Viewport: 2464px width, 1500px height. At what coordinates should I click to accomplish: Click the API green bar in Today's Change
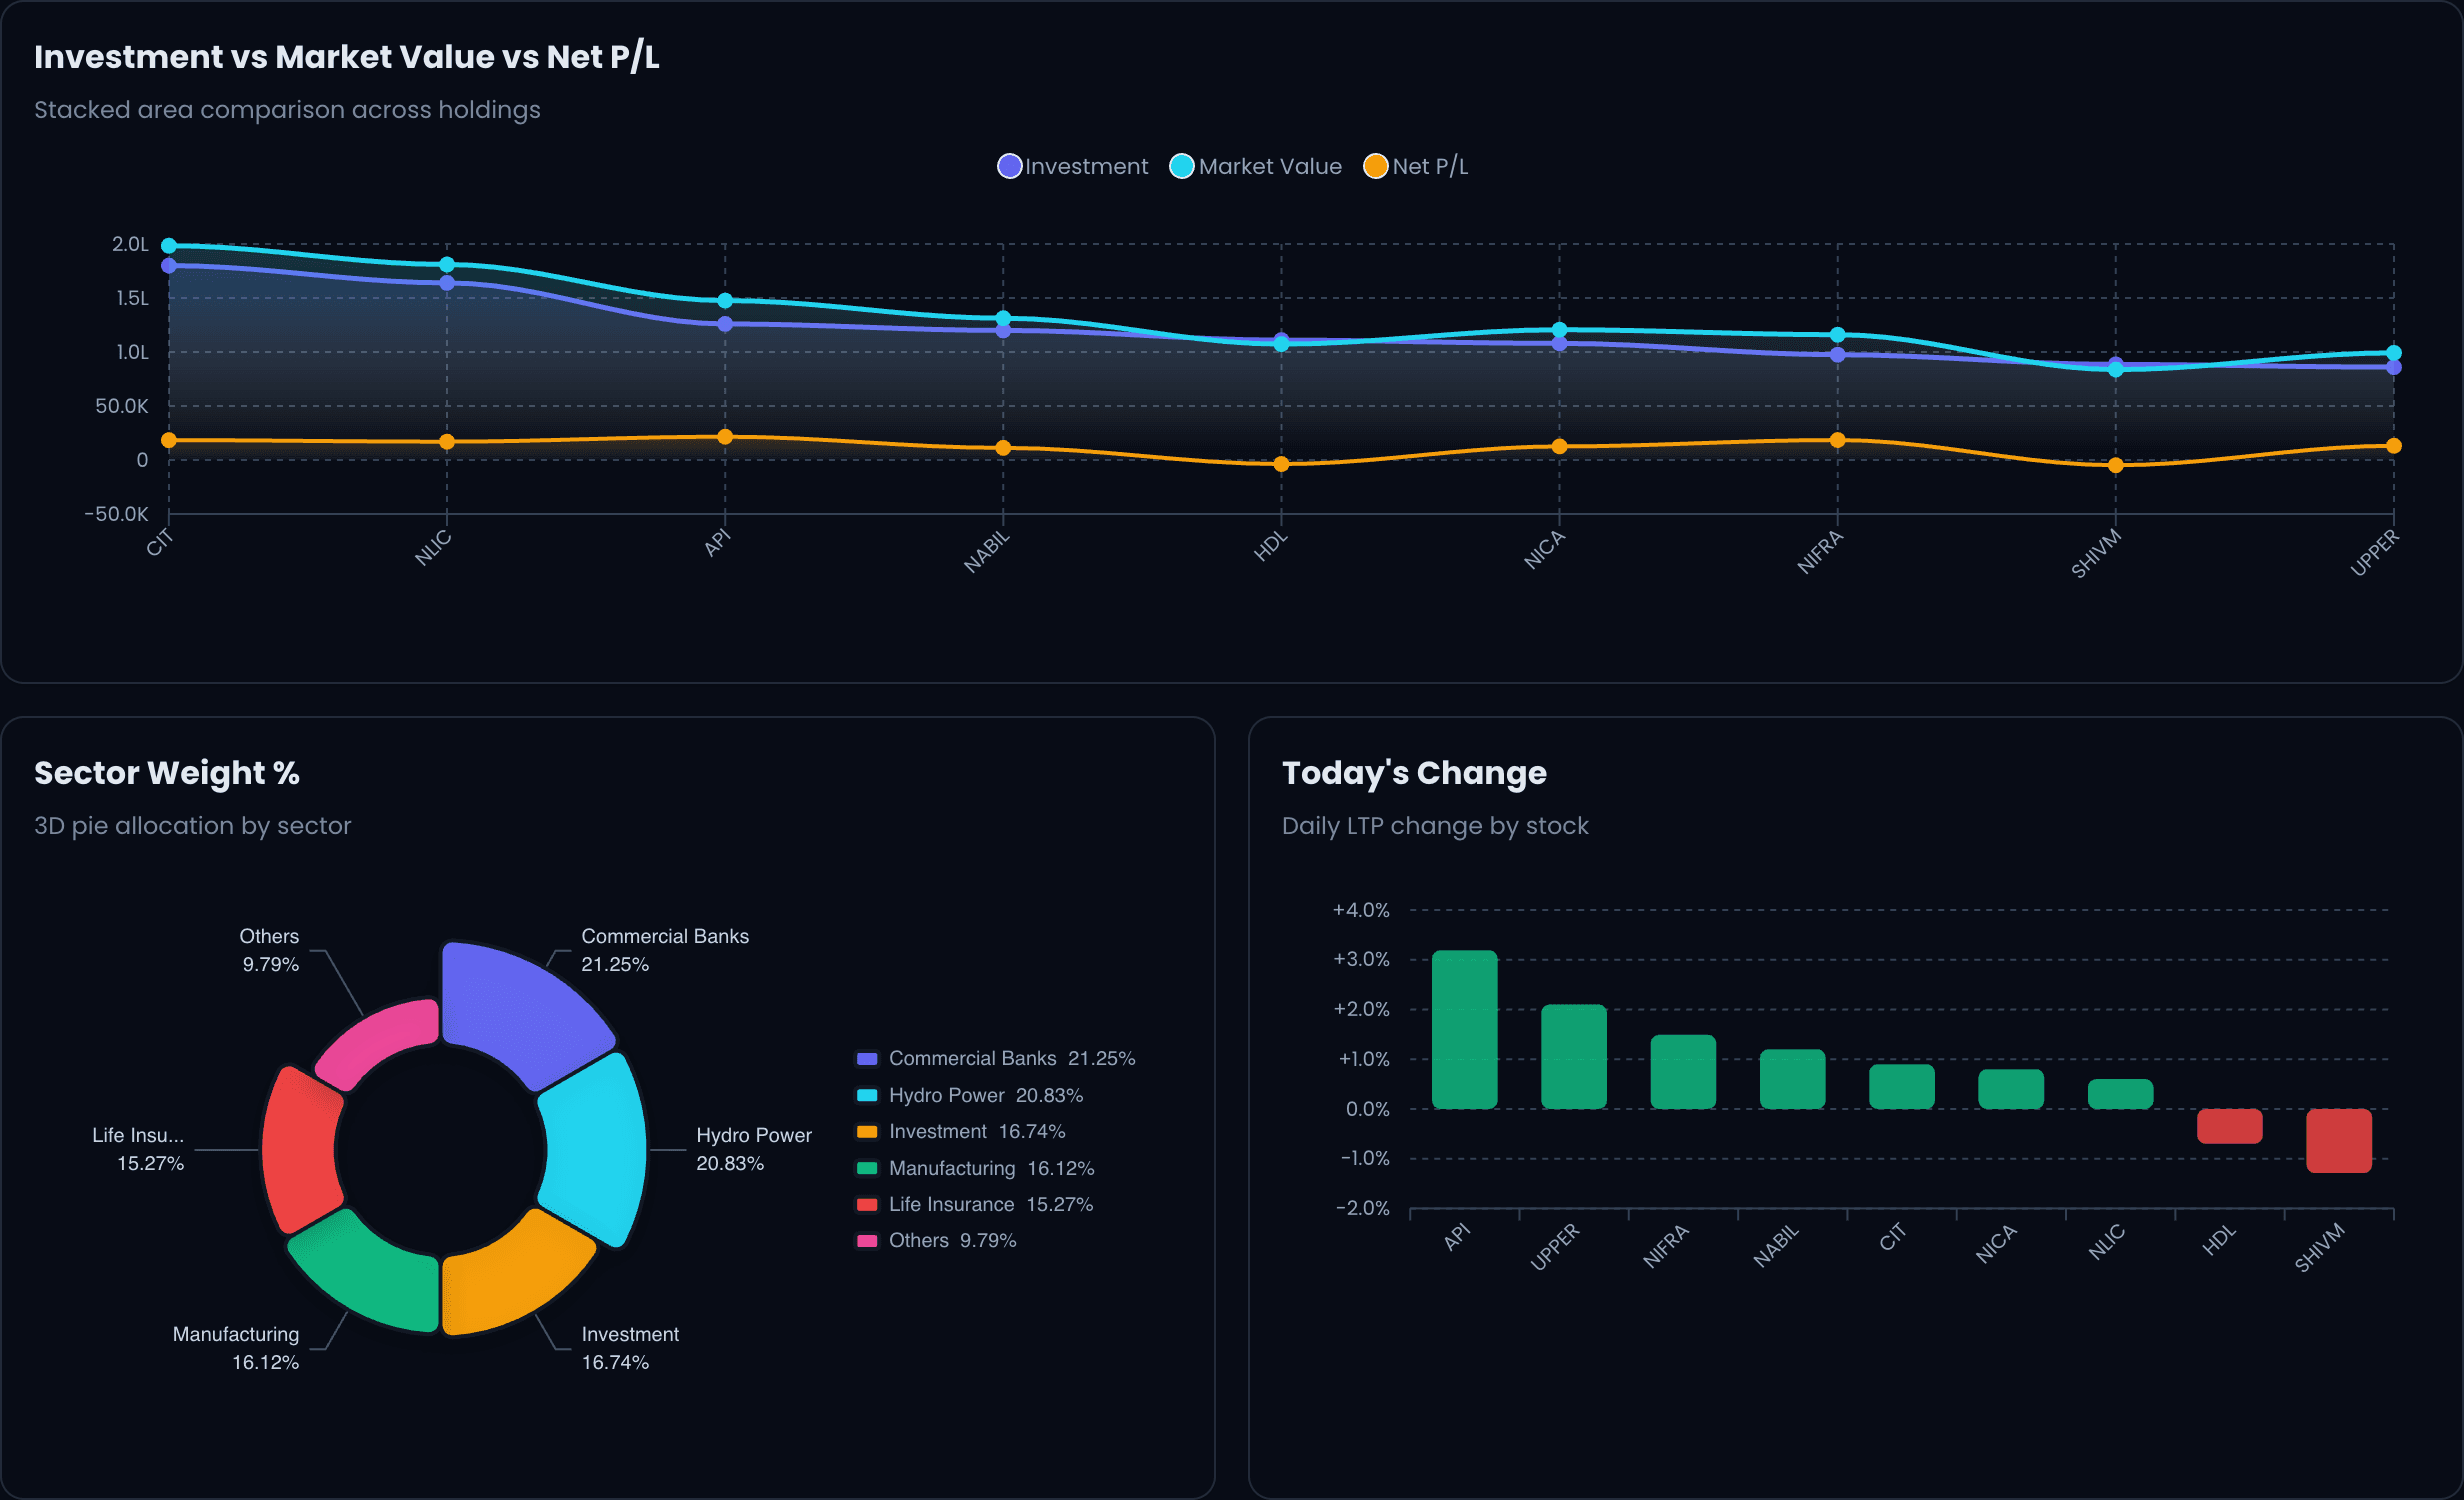point(1464,1029)
